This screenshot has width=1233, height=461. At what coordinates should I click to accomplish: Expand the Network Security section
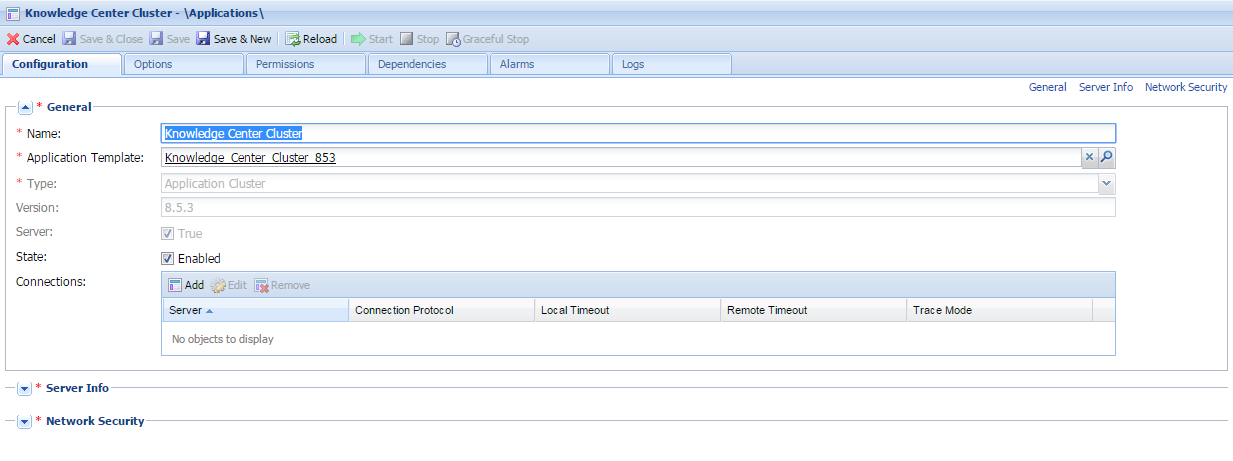pos(25,422)
